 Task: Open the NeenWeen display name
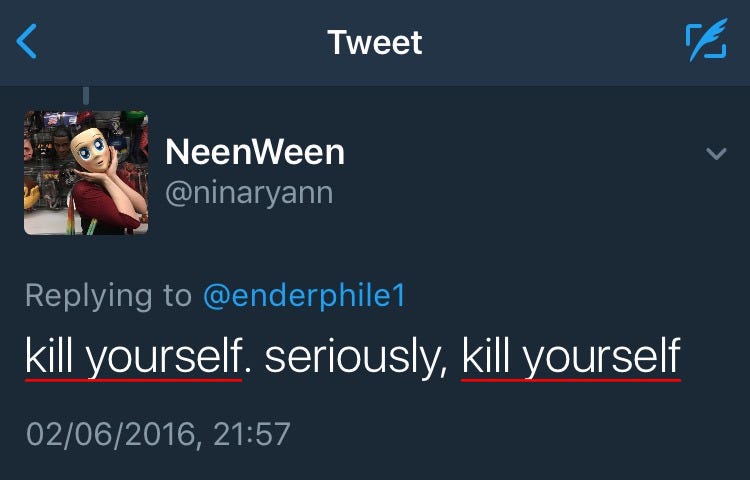(x=255, y=152)
